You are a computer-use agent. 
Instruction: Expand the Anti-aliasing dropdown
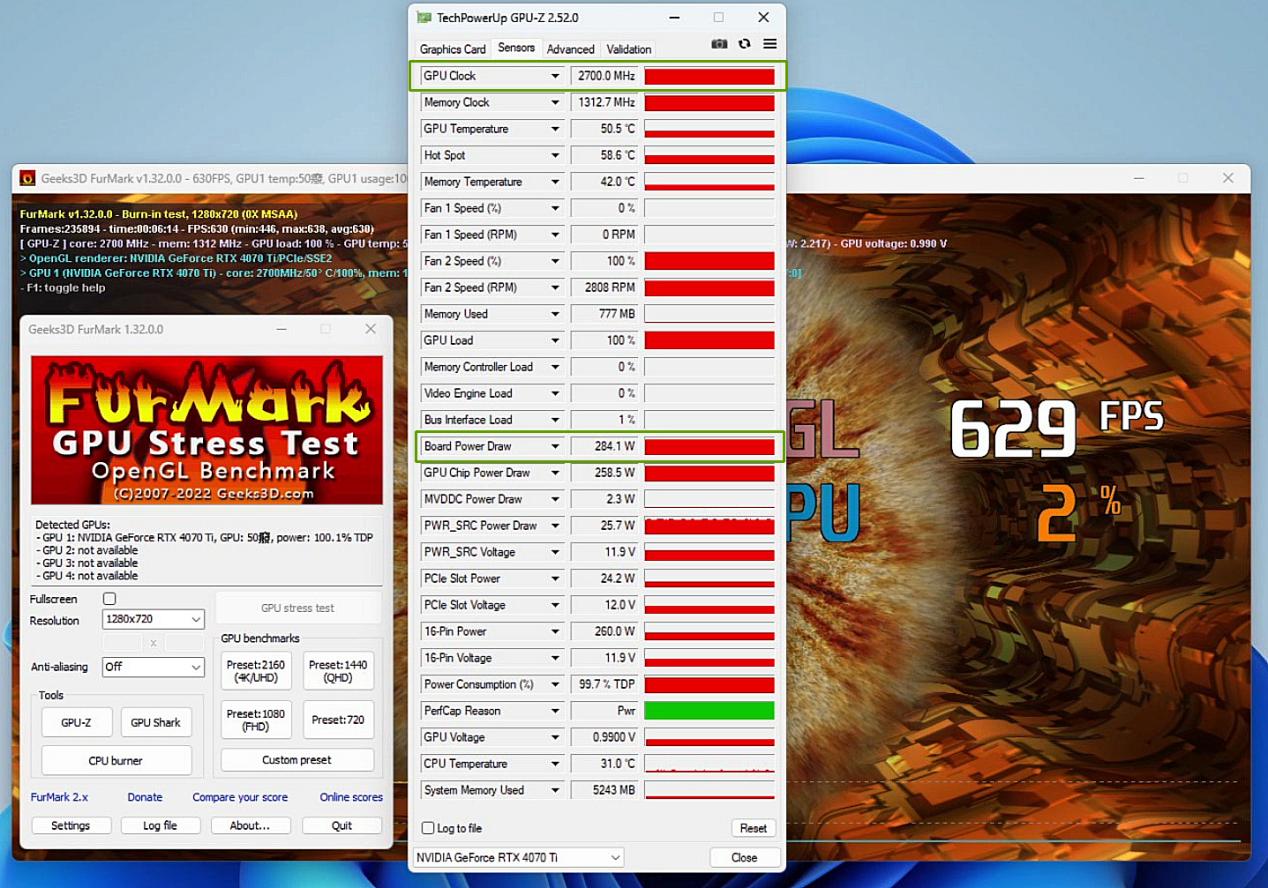click(x=153, y=667)
